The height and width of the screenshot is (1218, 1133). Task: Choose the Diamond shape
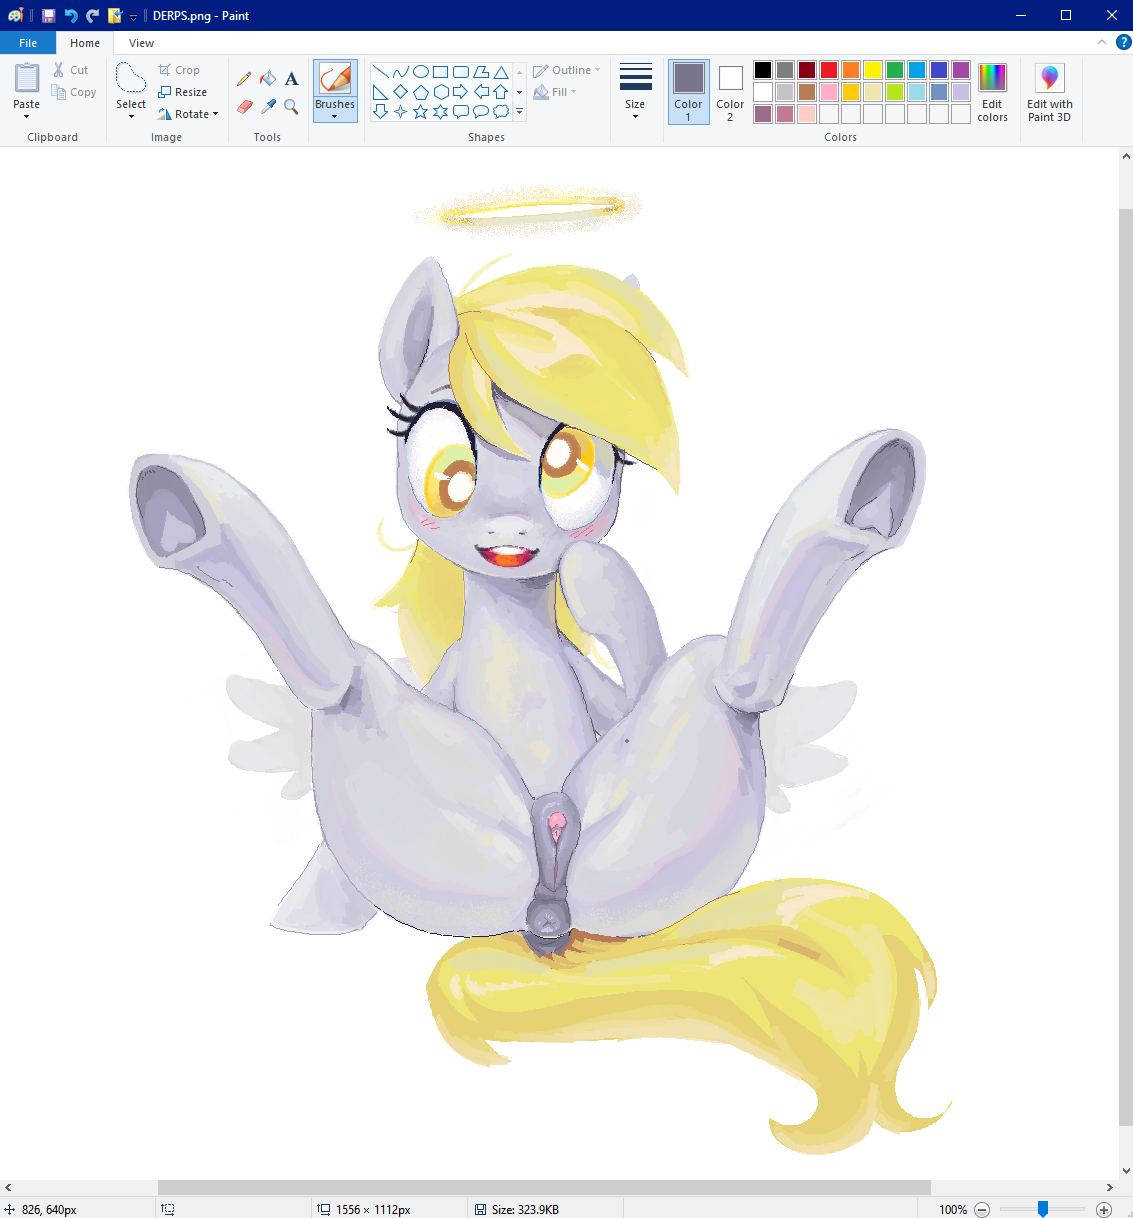click(400, 92)
